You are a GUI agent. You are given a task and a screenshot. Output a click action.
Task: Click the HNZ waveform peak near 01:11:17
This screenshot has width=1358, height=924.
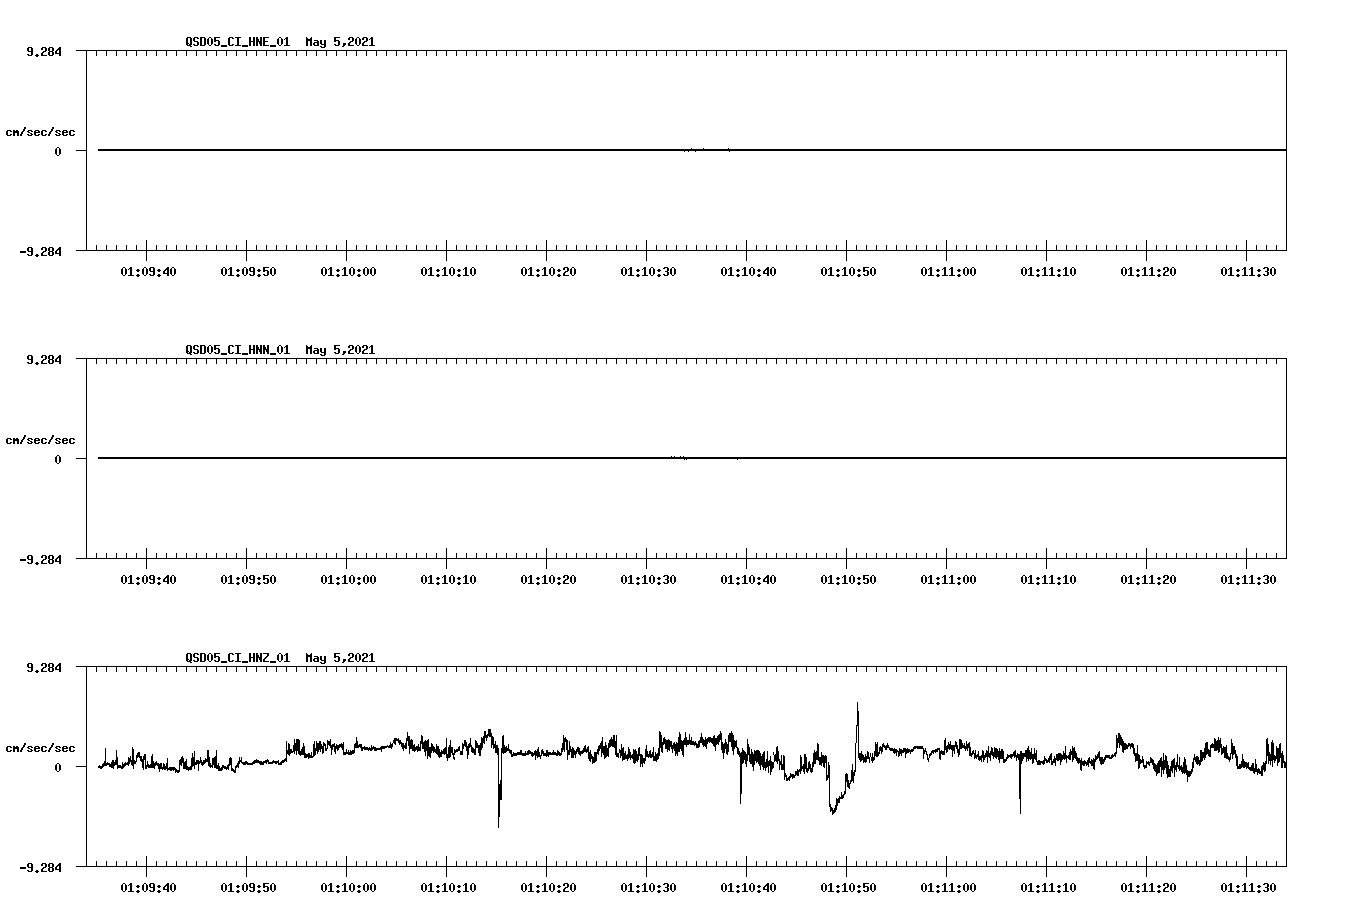(1119, 735)
